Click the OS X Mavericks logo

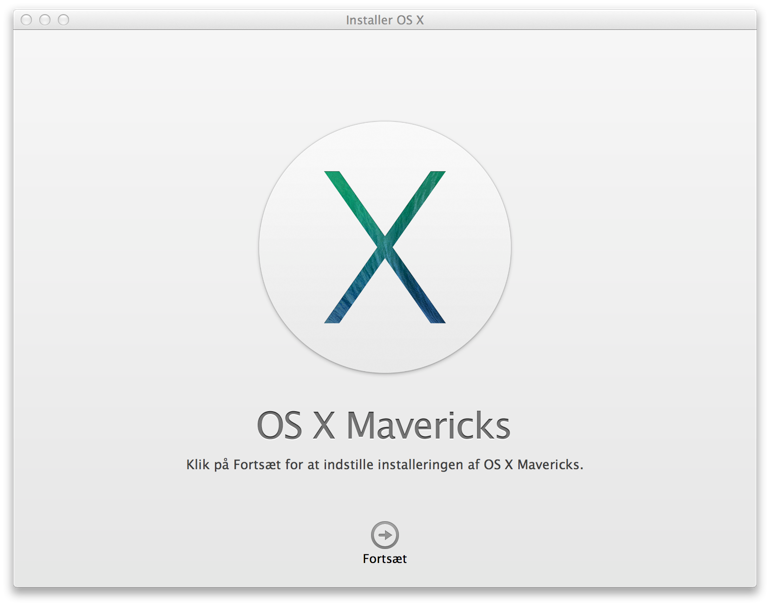pos(385,247)
